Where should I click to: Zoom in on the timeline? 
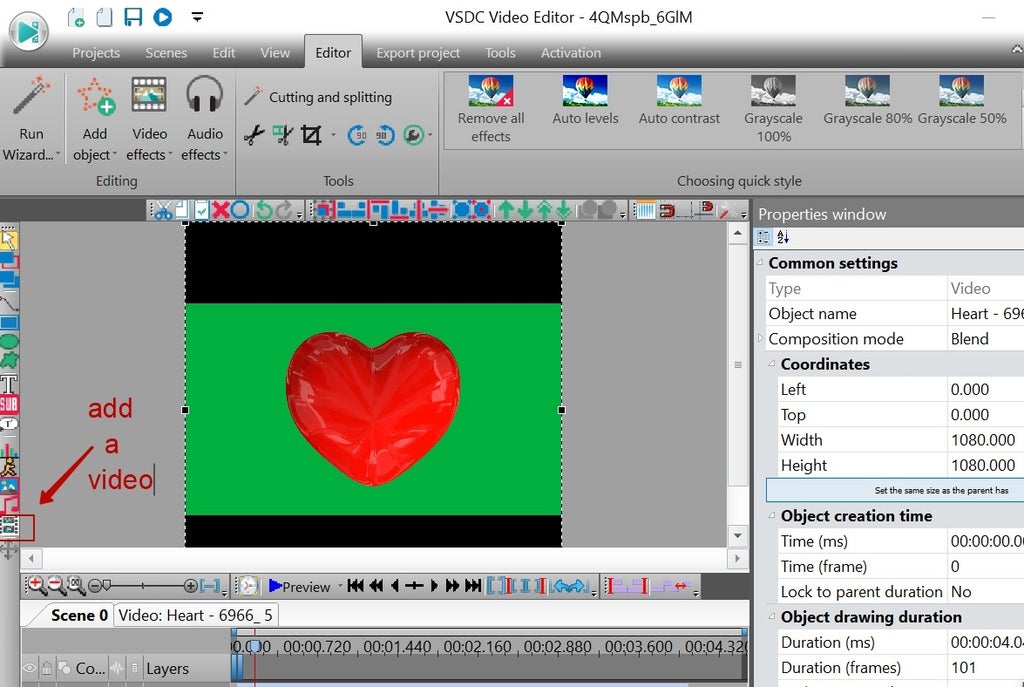35,586
